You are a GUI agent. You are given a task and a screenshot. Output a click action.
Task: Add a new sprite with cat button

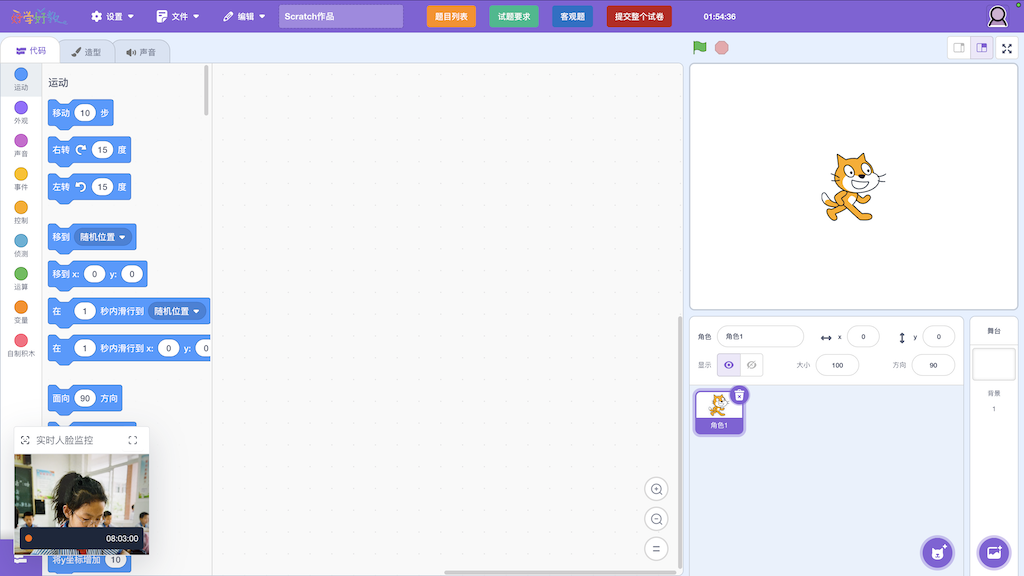point(938,553)
